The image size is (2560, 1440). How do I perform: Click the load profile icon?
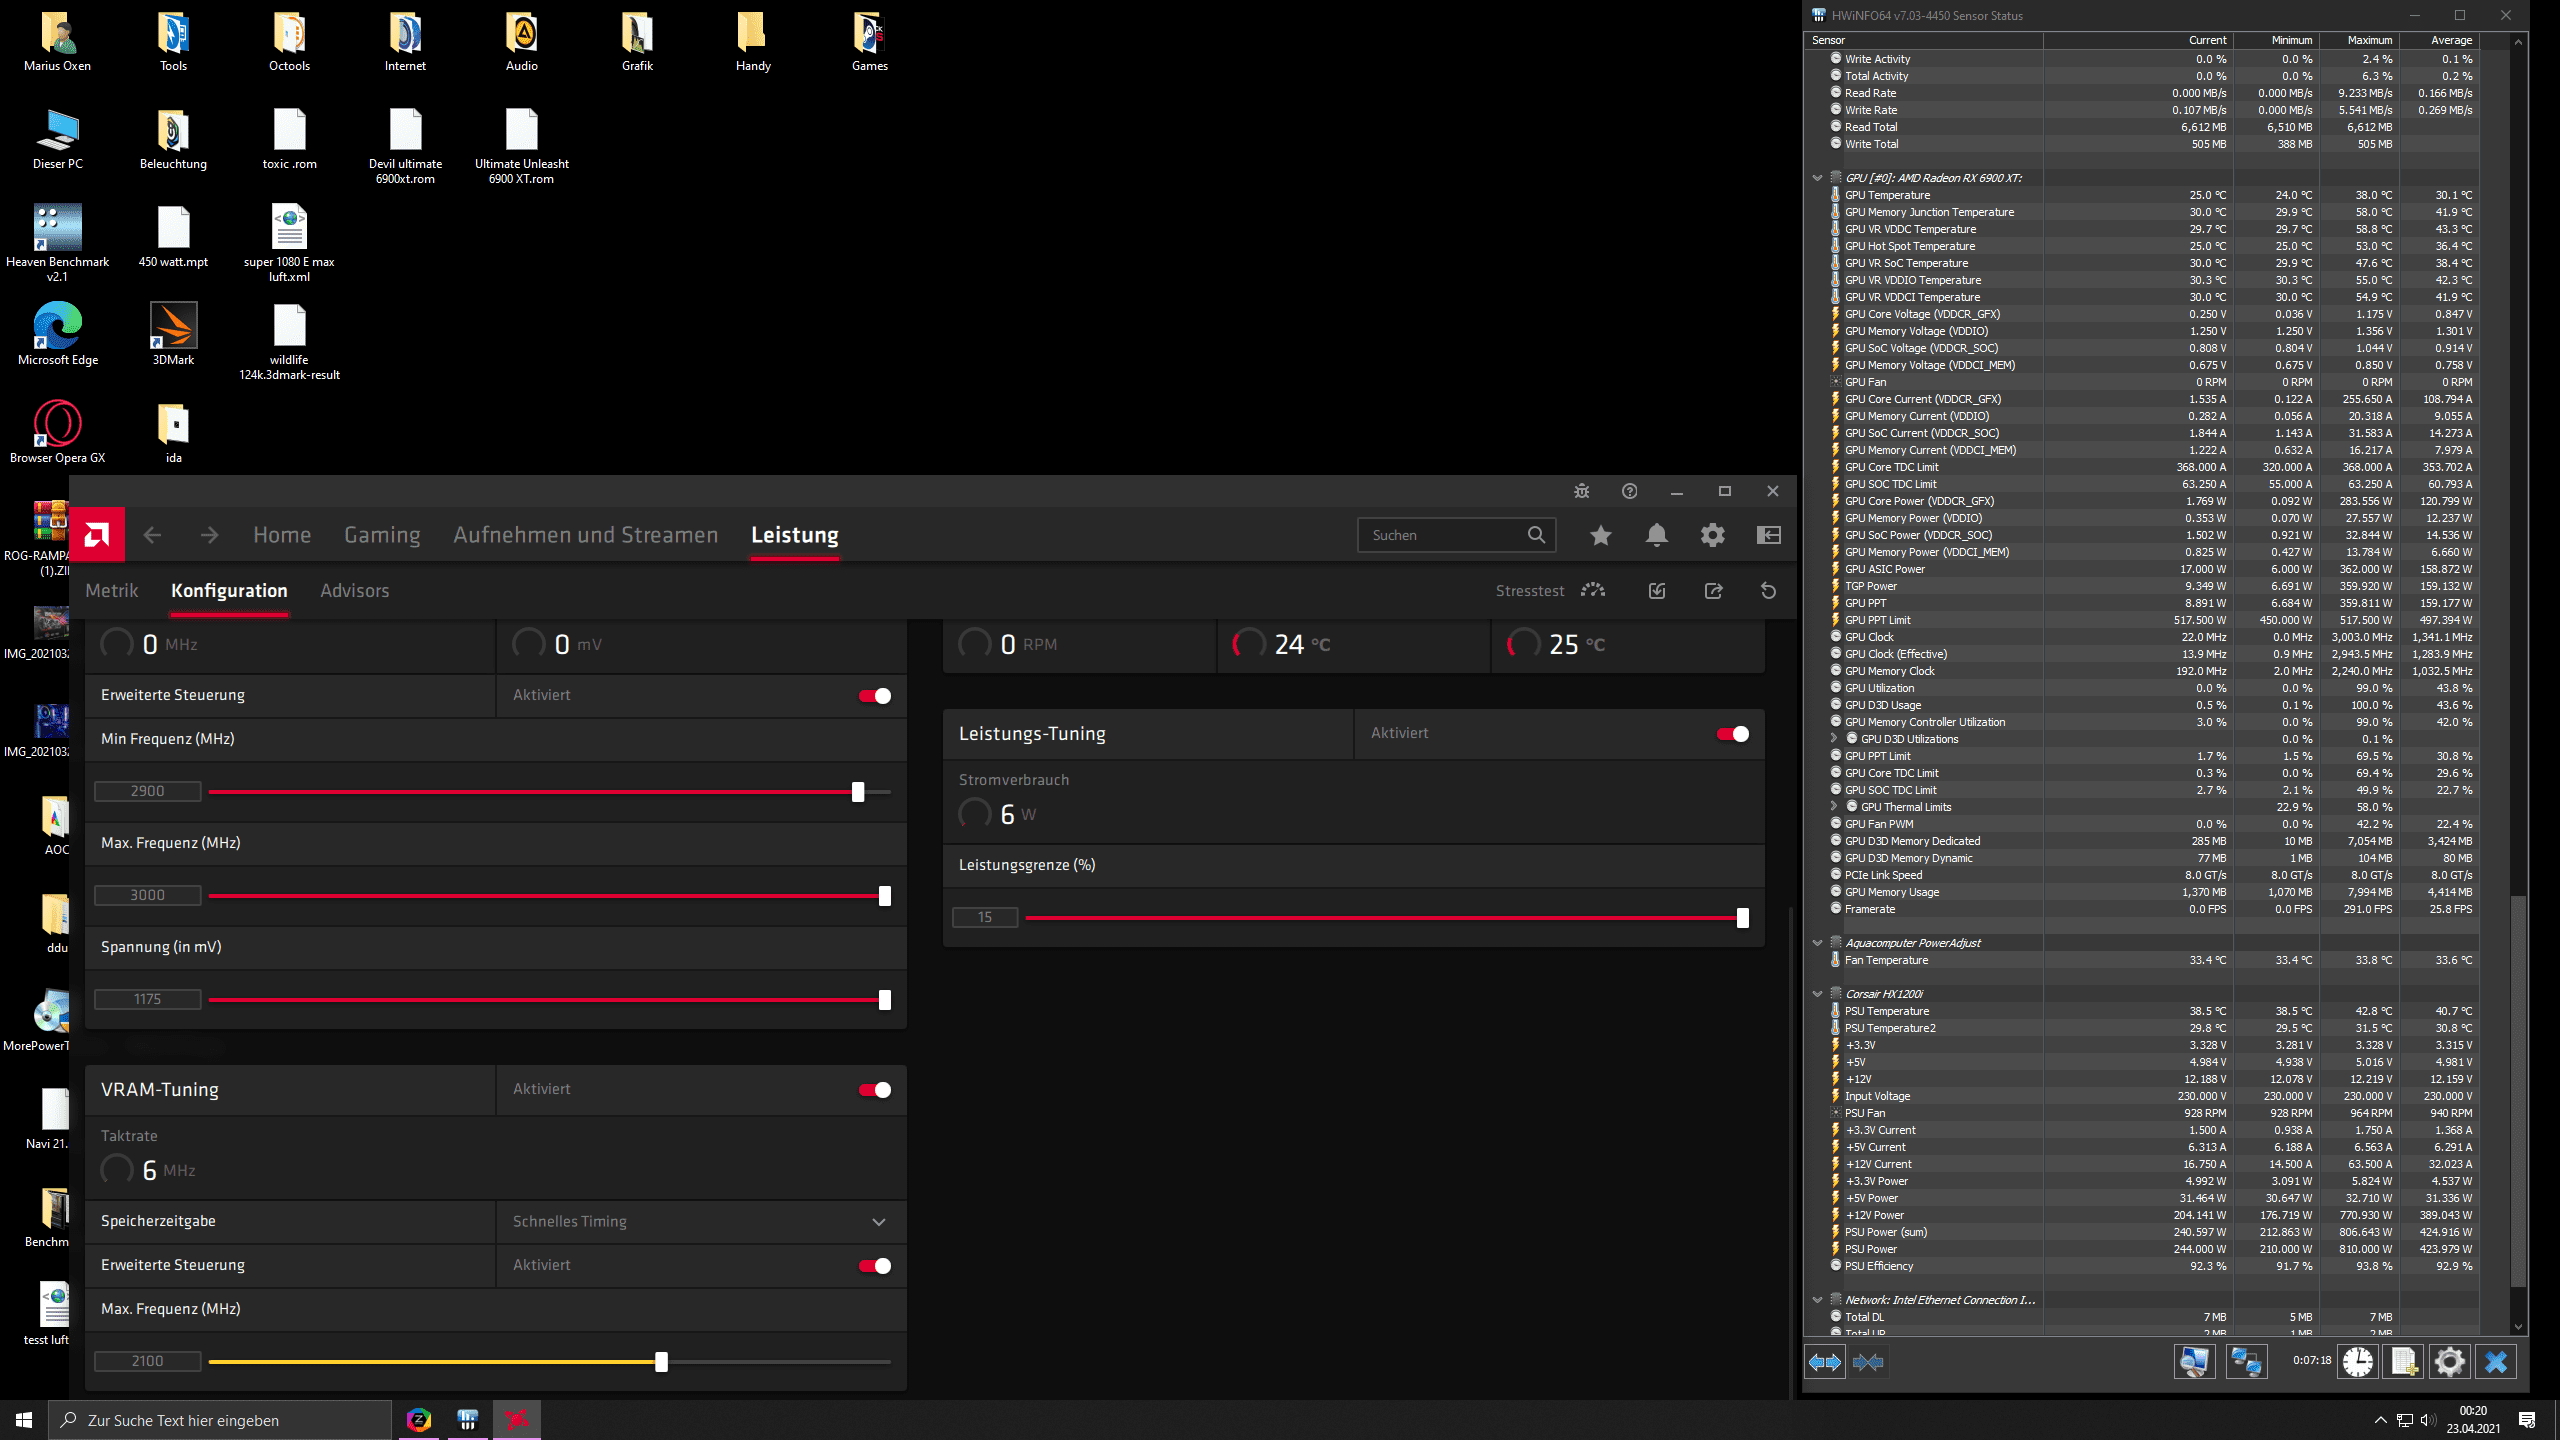[x=1657, y=591]
